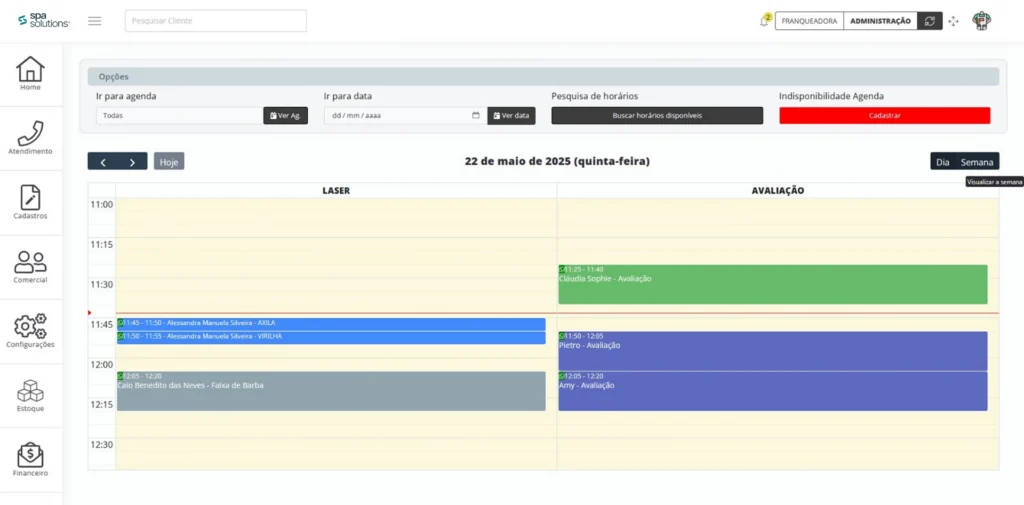Click the Pesquisar Cliente search field

215,21
